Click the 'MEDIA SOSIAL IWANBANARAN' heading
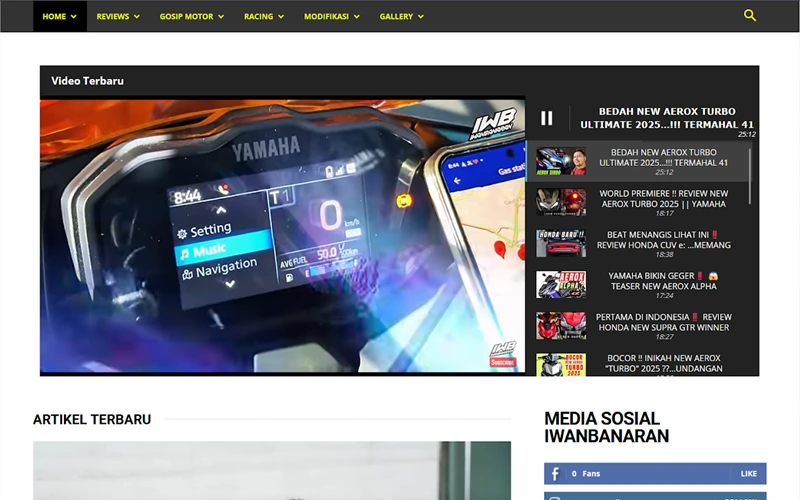The width and height of the screenshot is (800, 500). 606,427
